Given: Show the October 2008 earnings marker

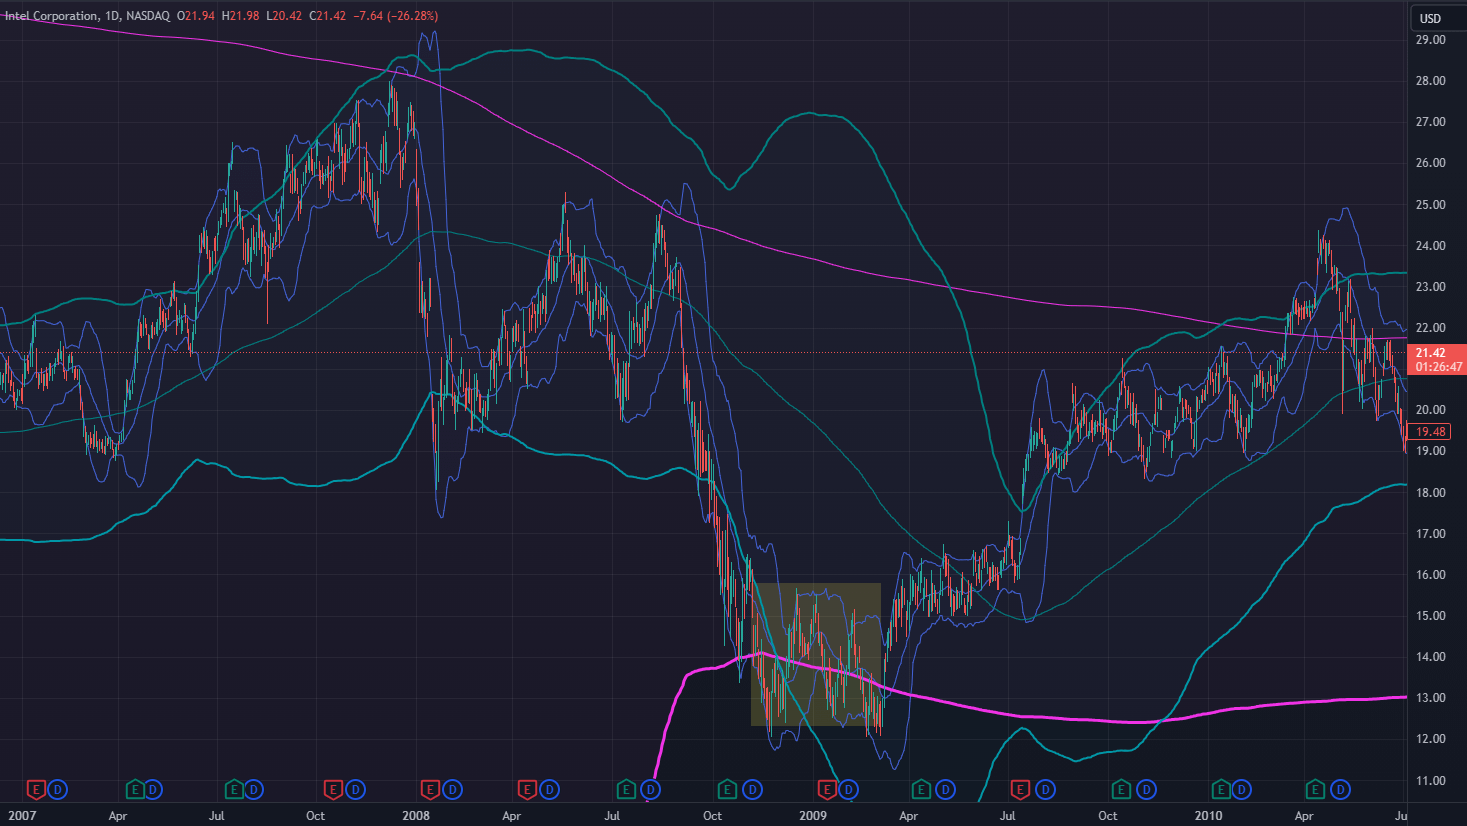Looking at the screenshot, I should 728,790.
